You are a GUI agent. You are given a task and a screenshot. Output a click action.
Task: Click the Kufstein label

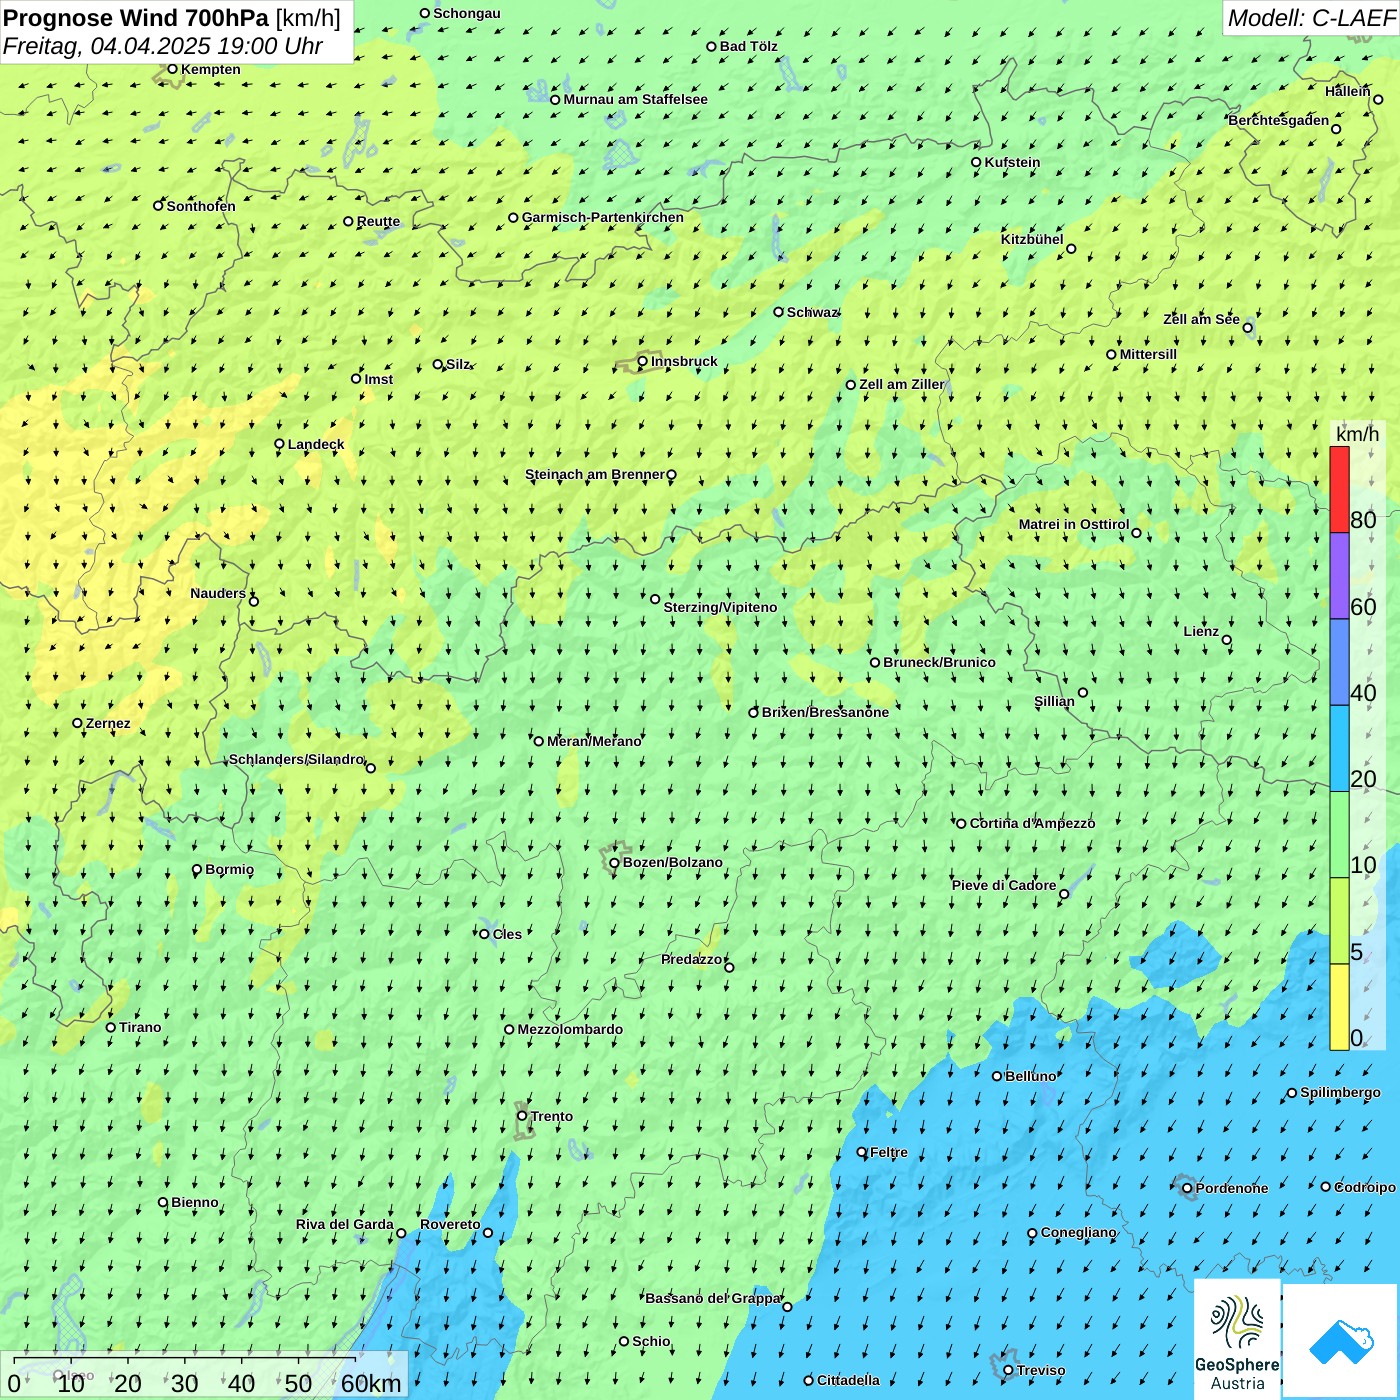pyautogui.click(x=1012, y=162)
